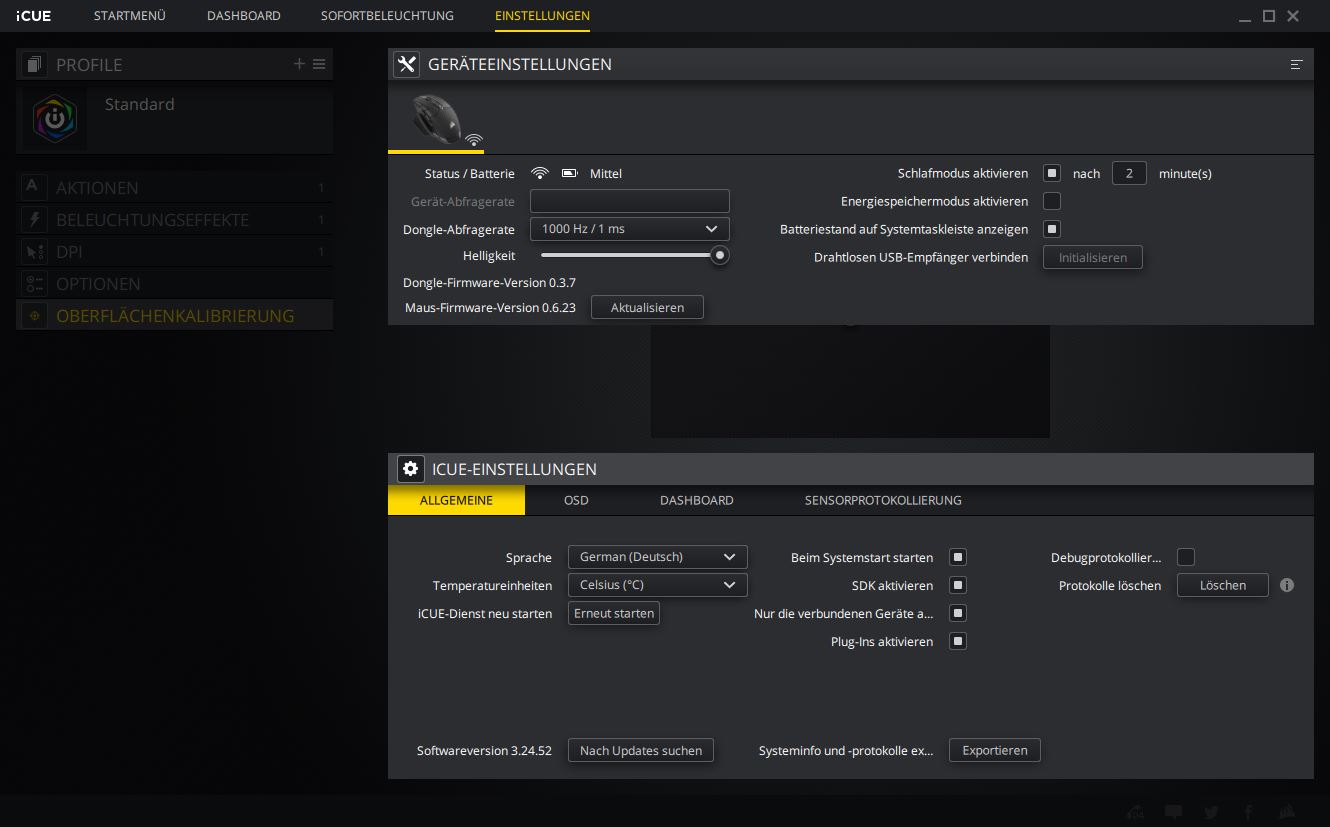Open the Beleuchtungseffekte section
This screenshot has height=827, width=1330.
[174, 219]
